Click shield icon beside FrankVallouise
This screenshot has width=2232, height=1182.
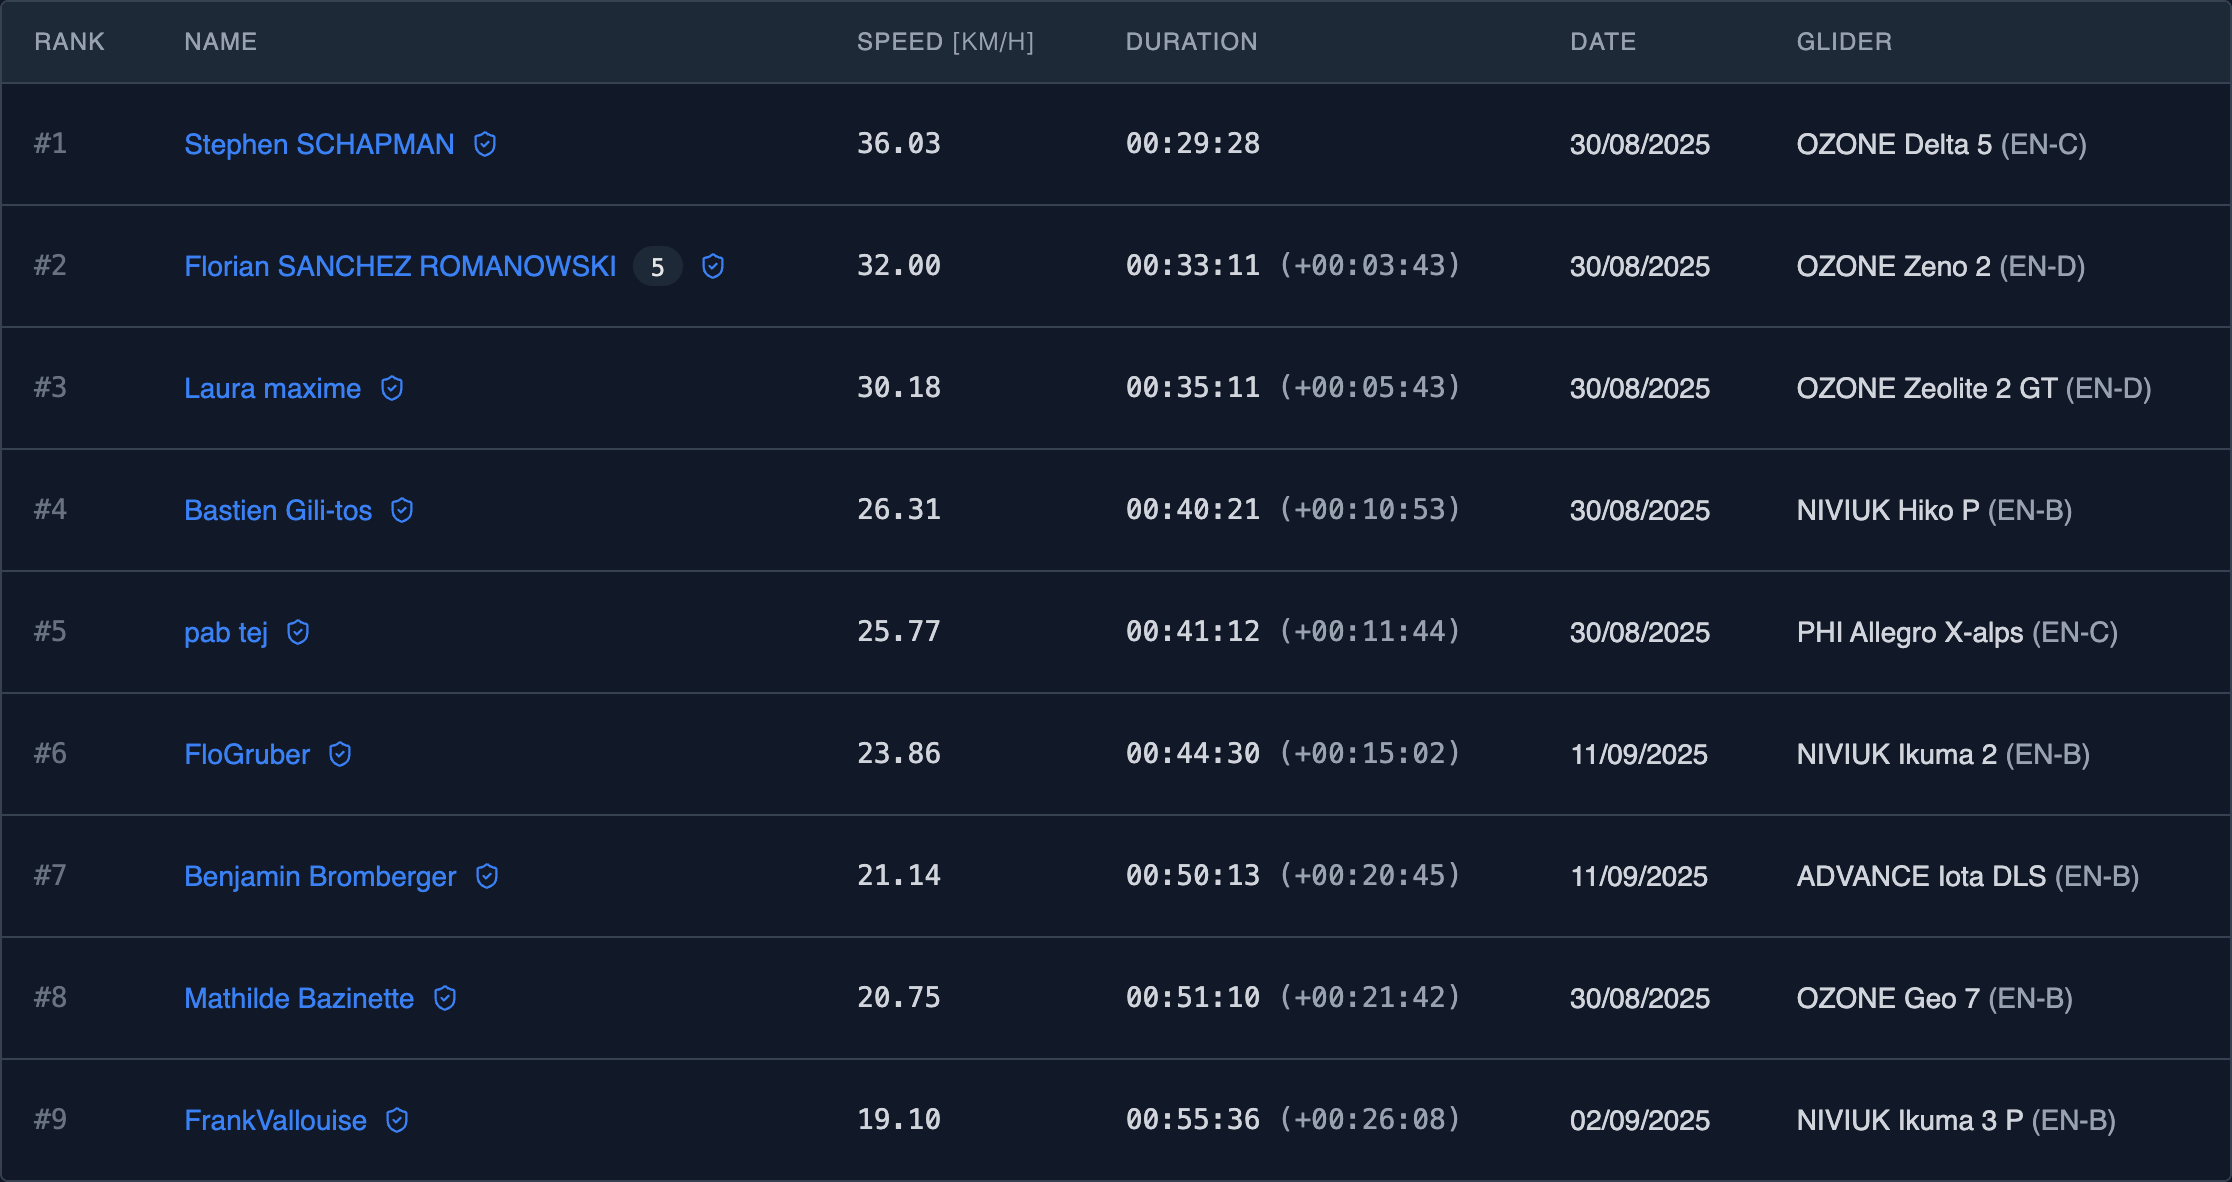(x=397, y=1120)
